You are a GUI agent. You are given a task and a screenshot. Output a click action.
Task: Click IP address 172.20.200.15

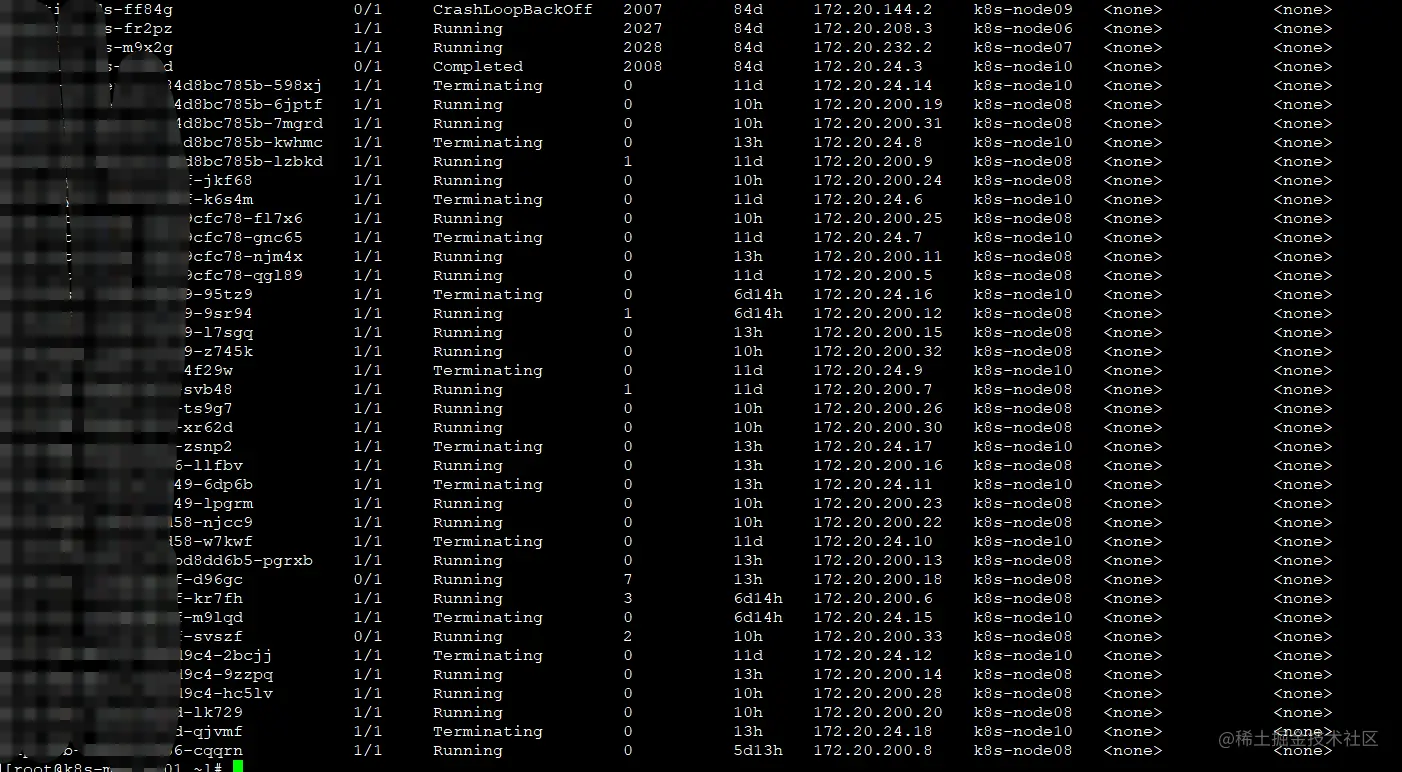[x=877, y=333]
